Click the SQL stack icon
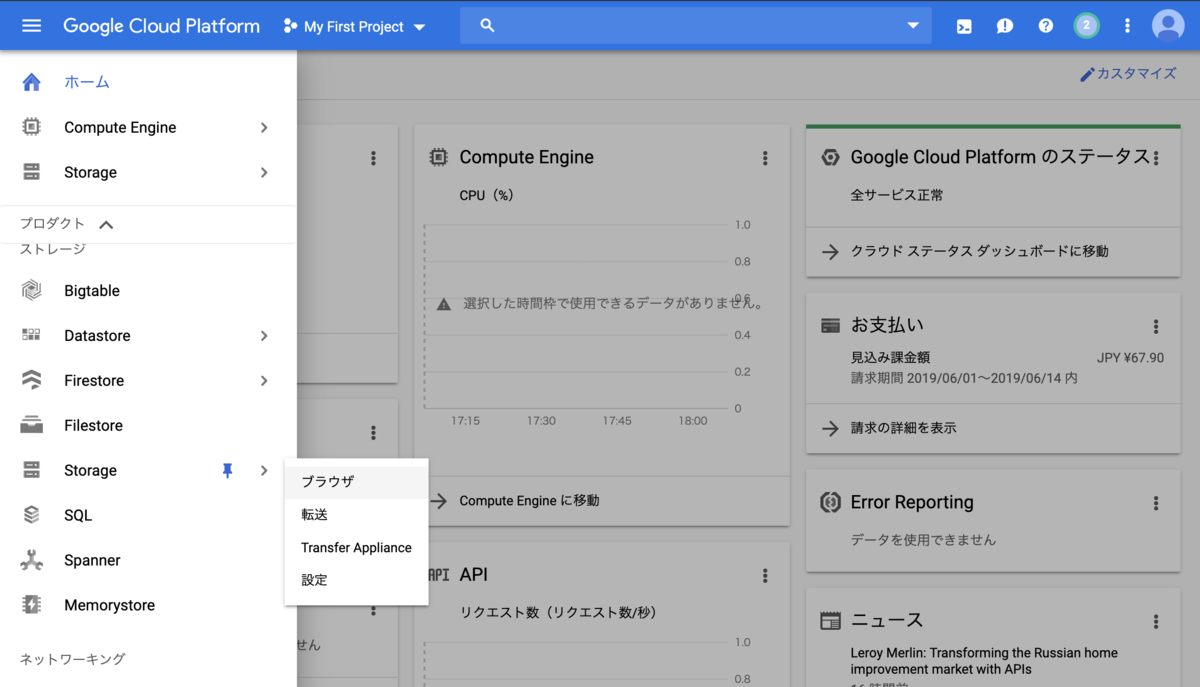This screenshot has height=687, width=1200. coord(31,515)
